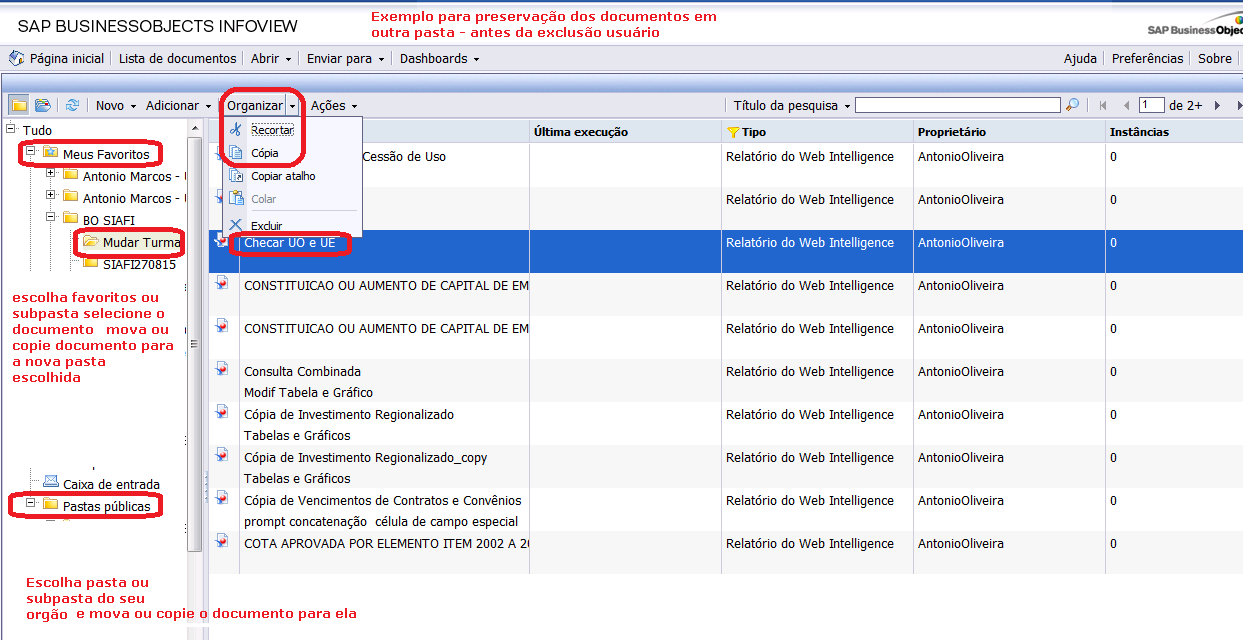1243x640 pixels.
Task: Click the search magnifier icon
Action: pyautogui.click(x=1072, y=105)
